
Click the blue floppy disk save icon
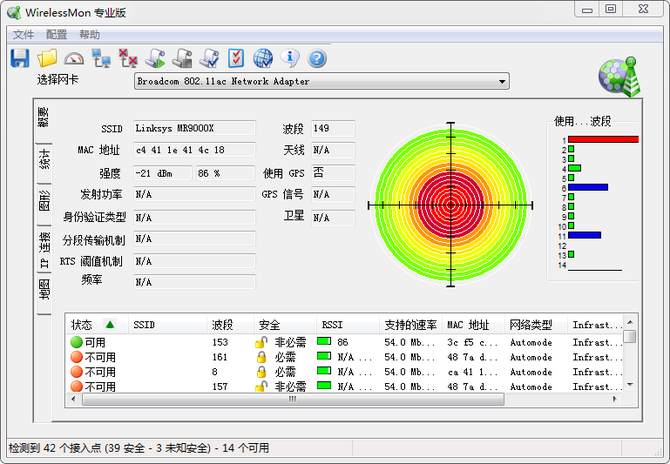(19, 58)
